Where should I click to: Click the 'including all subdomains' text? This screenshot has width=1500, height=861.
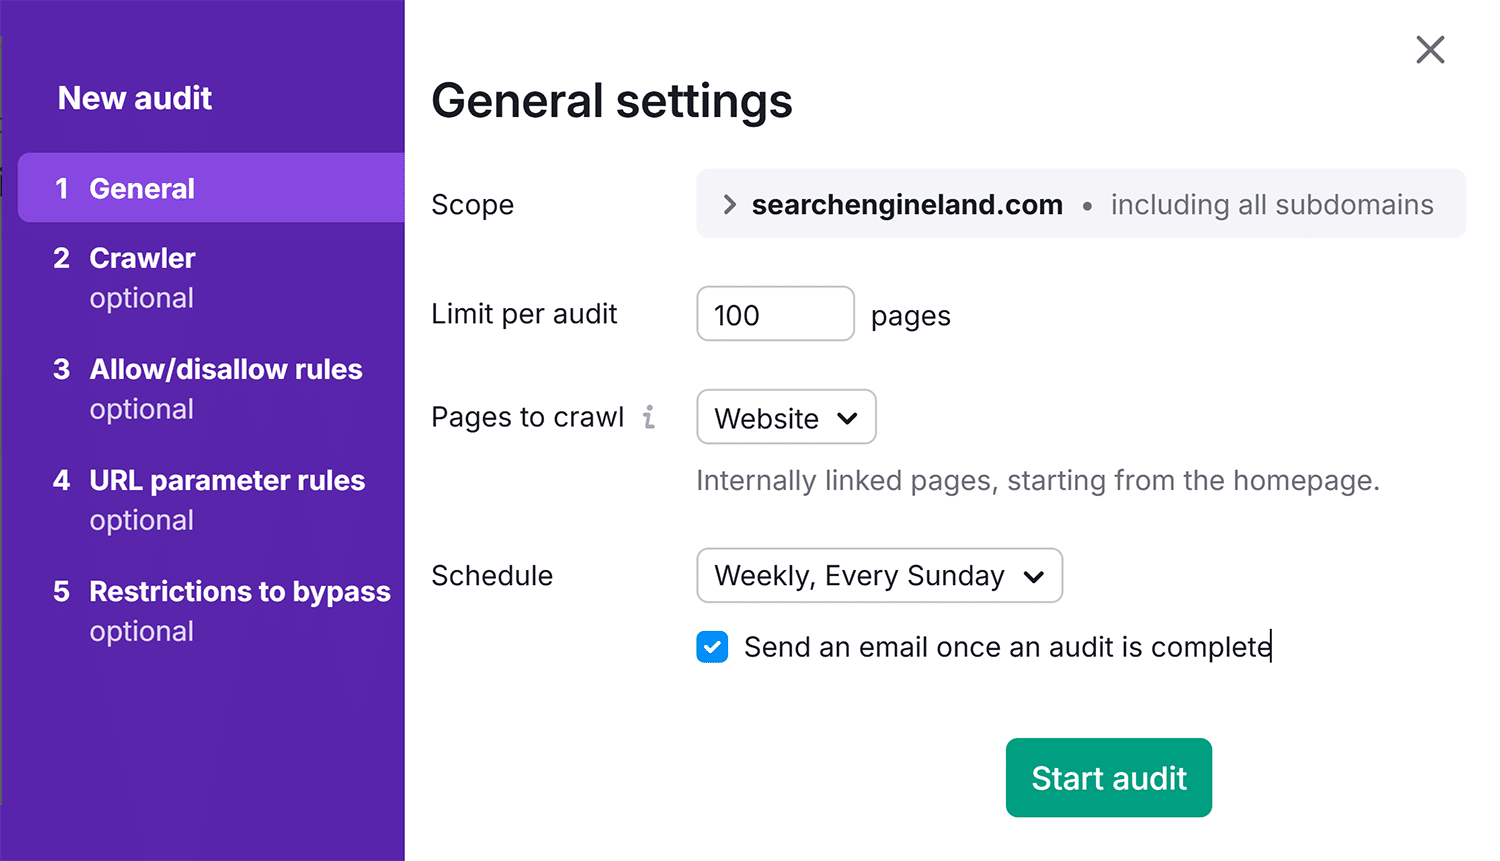click(1272, 205)
